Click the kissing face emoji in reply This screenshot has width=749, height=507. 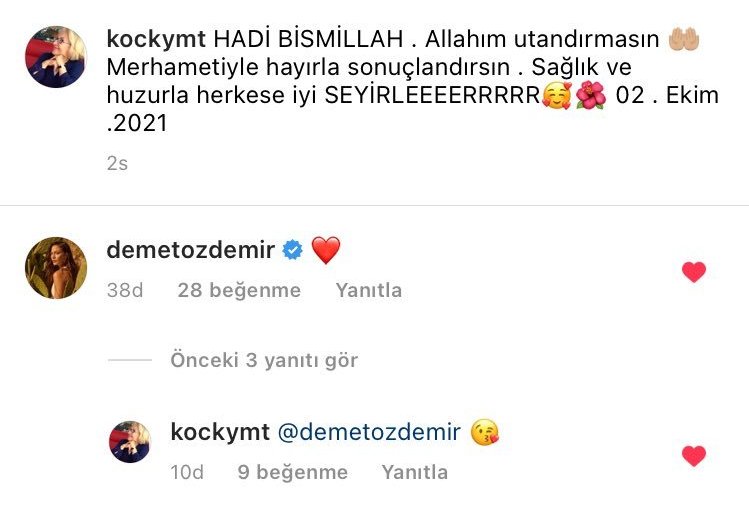pos(484,432)
